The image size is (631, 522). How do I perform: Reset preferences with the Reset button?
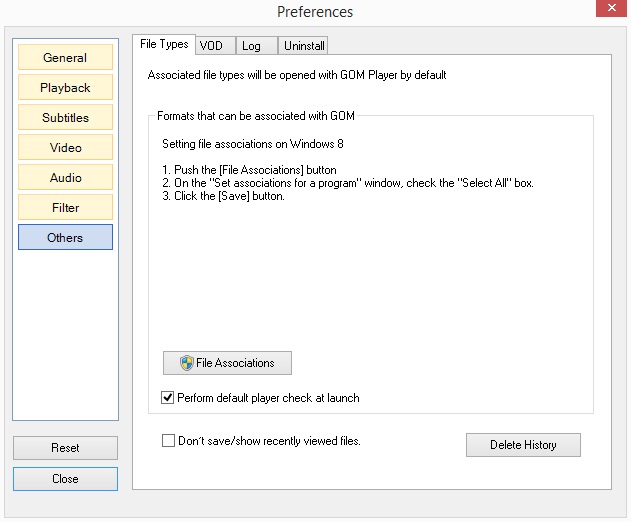pos(65,448)
